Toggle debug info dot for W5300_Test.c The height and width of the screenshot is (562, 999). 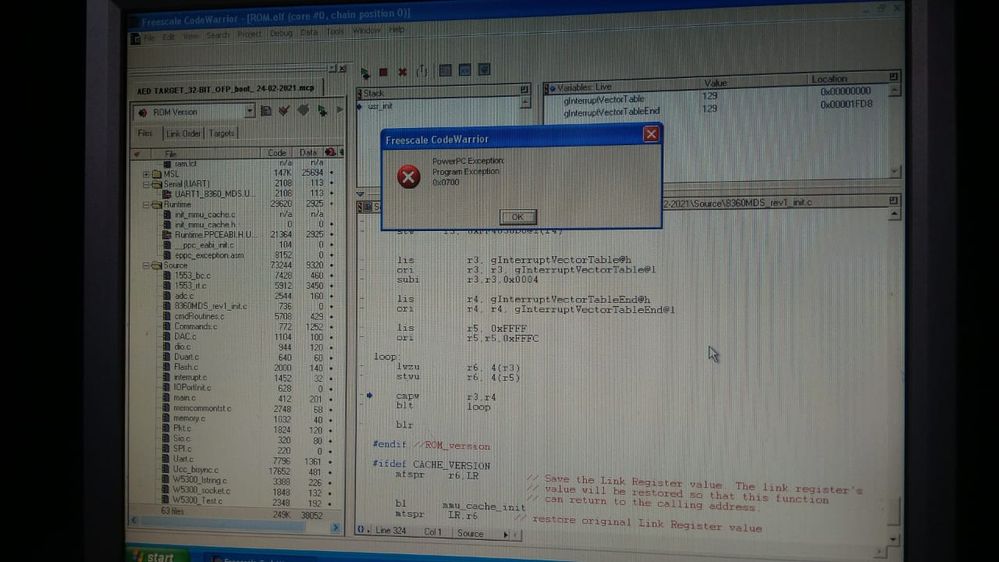click(x=330, y=503)
